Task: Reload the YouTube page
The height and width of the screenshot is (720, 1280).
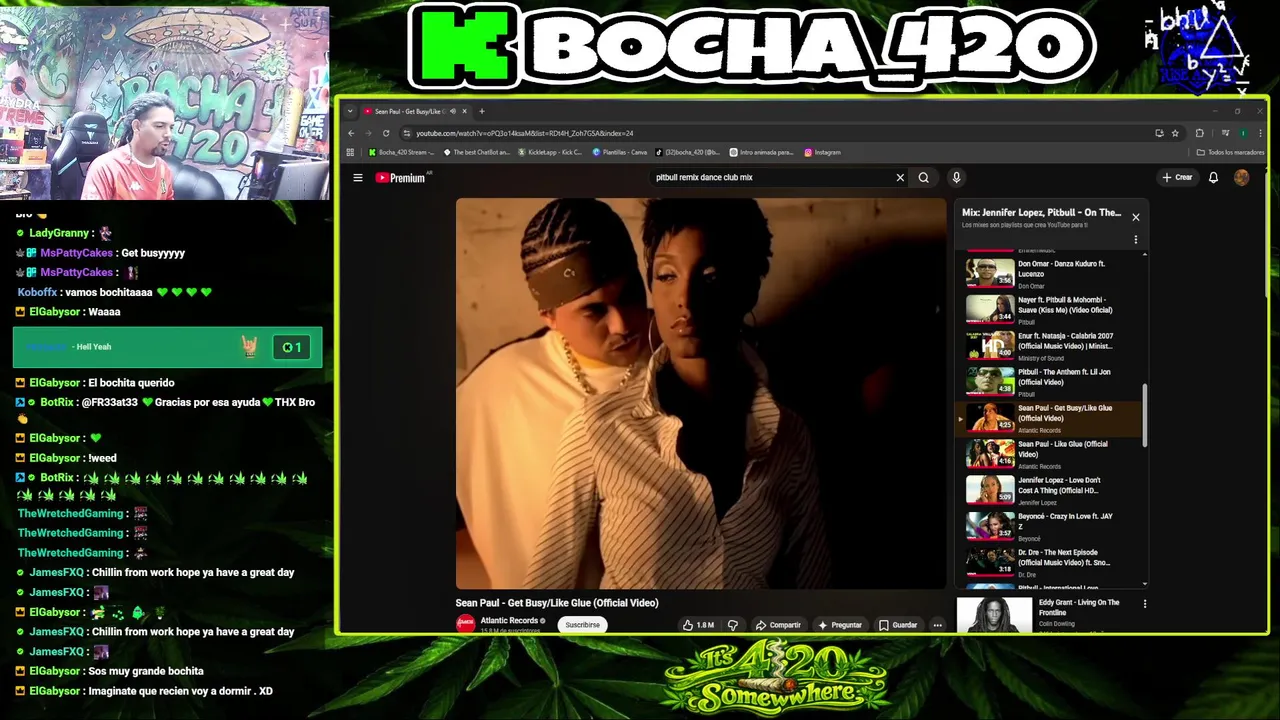Action: tap(386, 133)
